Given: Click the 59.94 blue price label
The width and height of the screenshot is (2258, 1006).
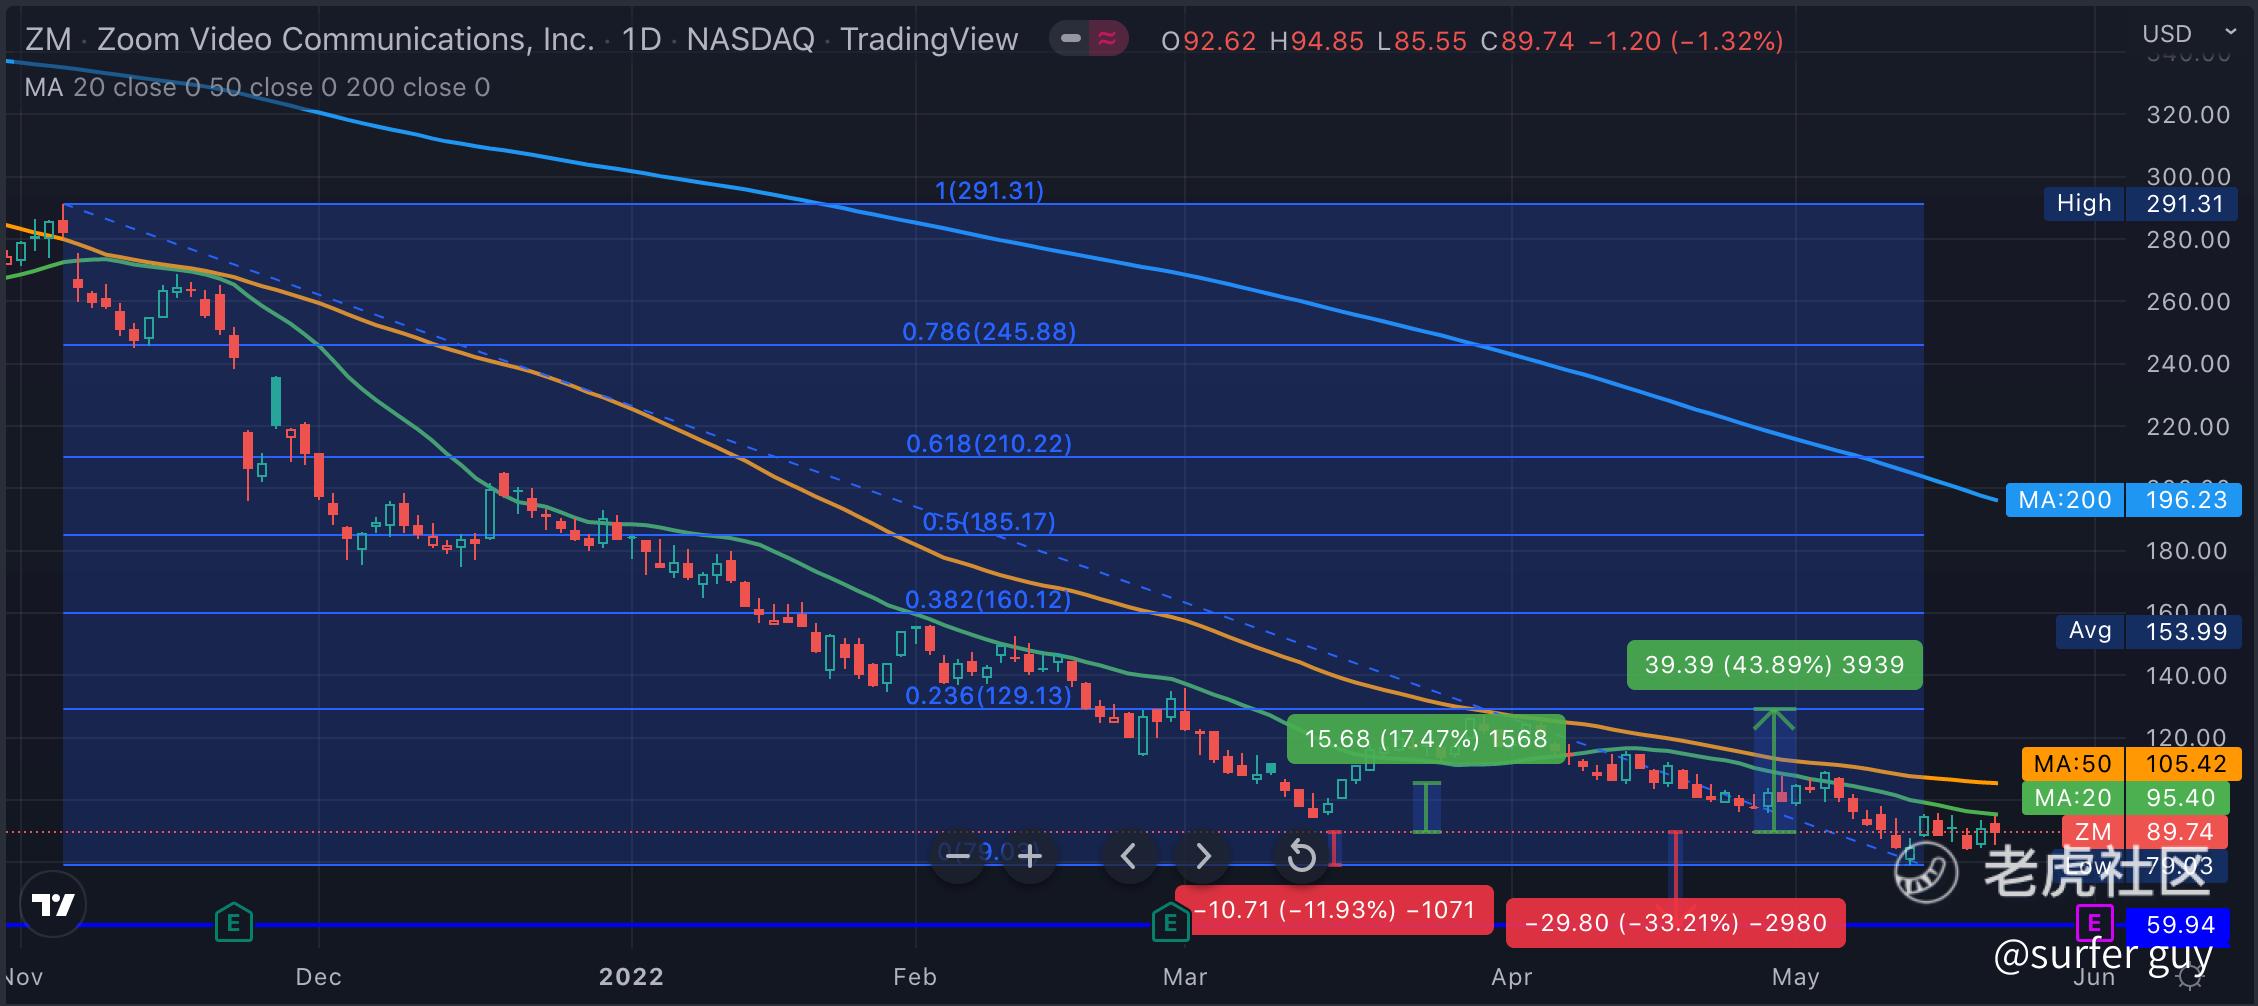Looking at the screenshot, I should (2181, 925).
